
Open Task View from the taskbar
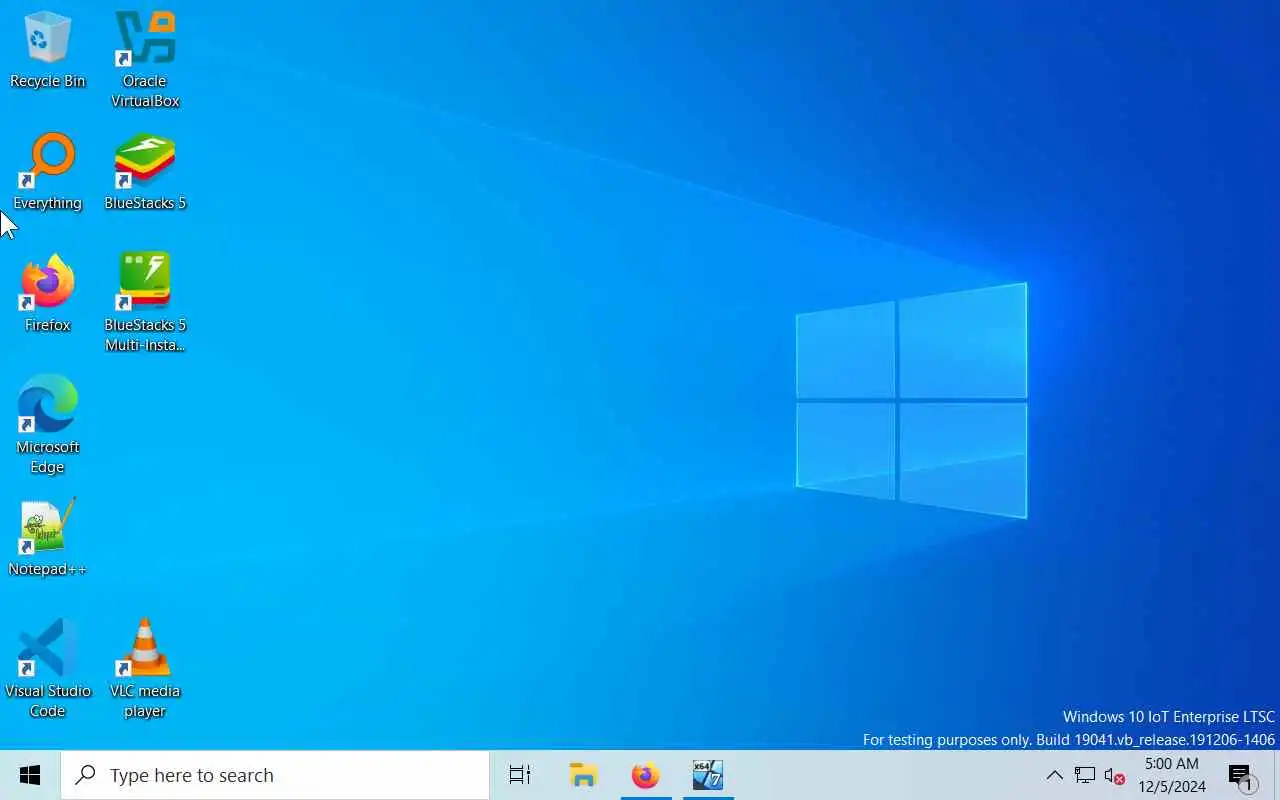[x=520, y=775]
